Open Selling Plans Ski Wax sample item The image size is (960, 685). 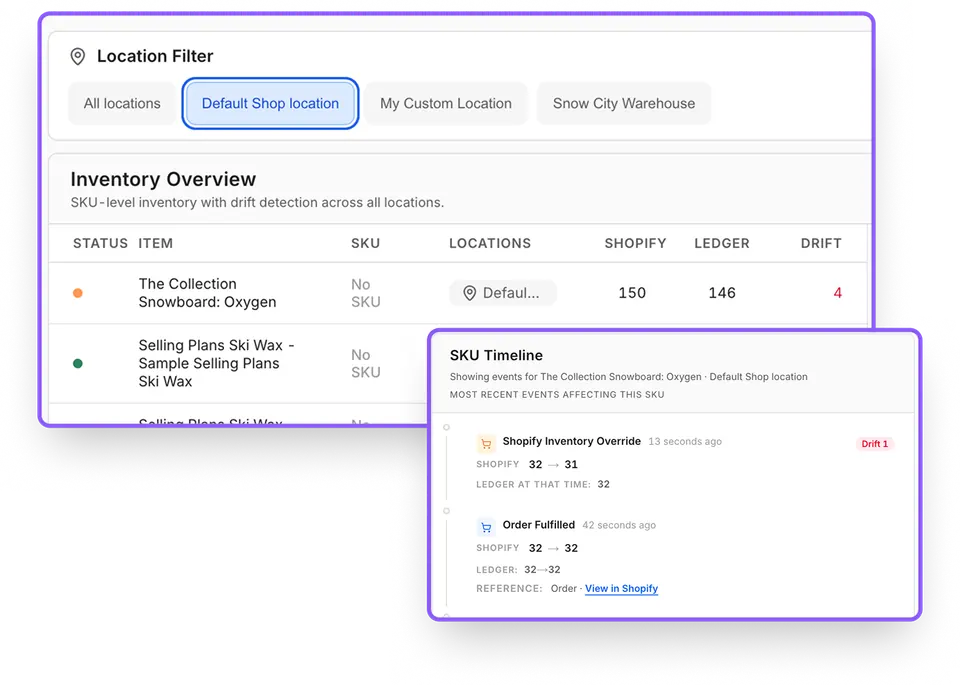tap(216, 364)
